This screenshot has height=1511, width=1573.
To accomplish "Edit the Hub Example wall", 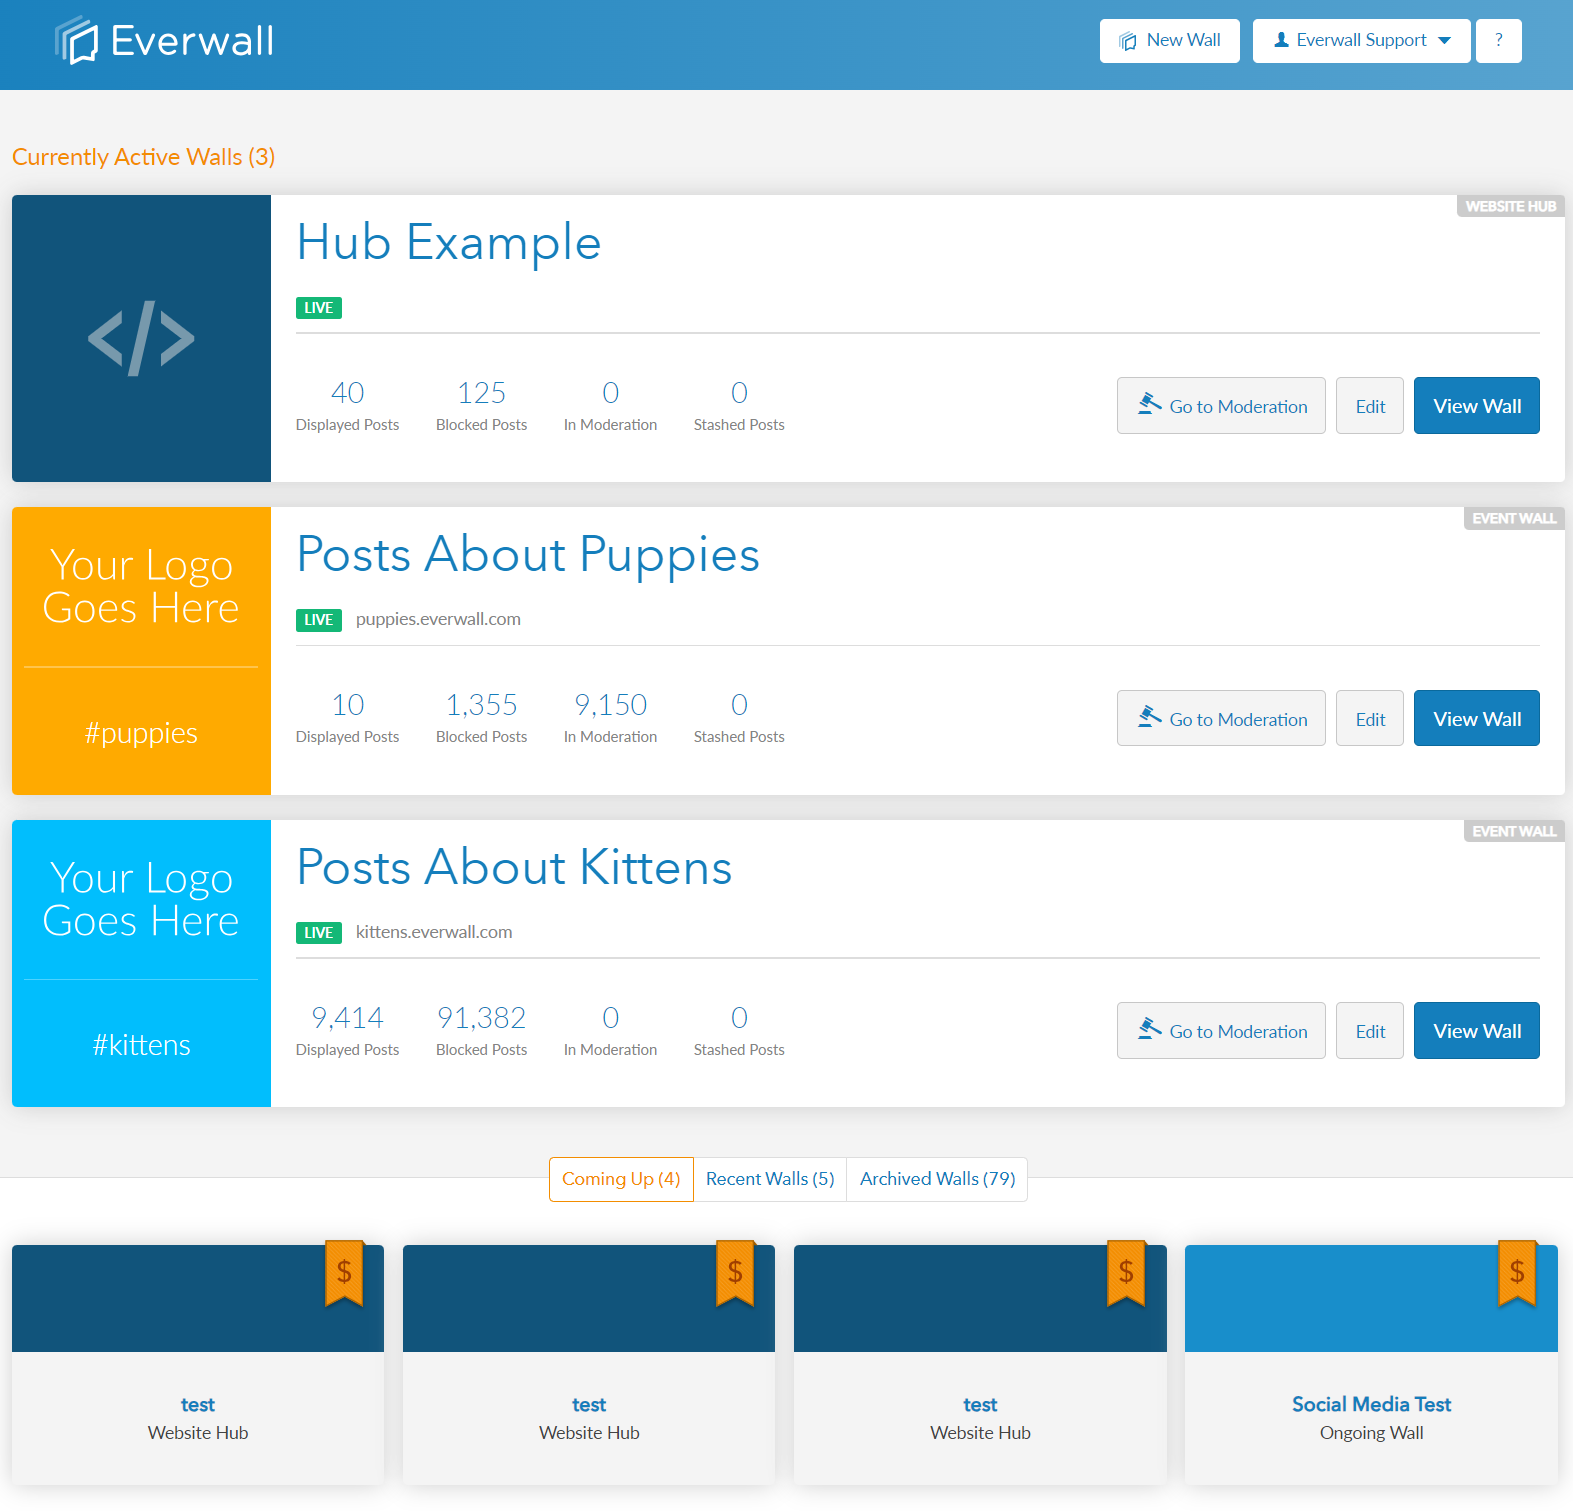I will point(1370,406).
